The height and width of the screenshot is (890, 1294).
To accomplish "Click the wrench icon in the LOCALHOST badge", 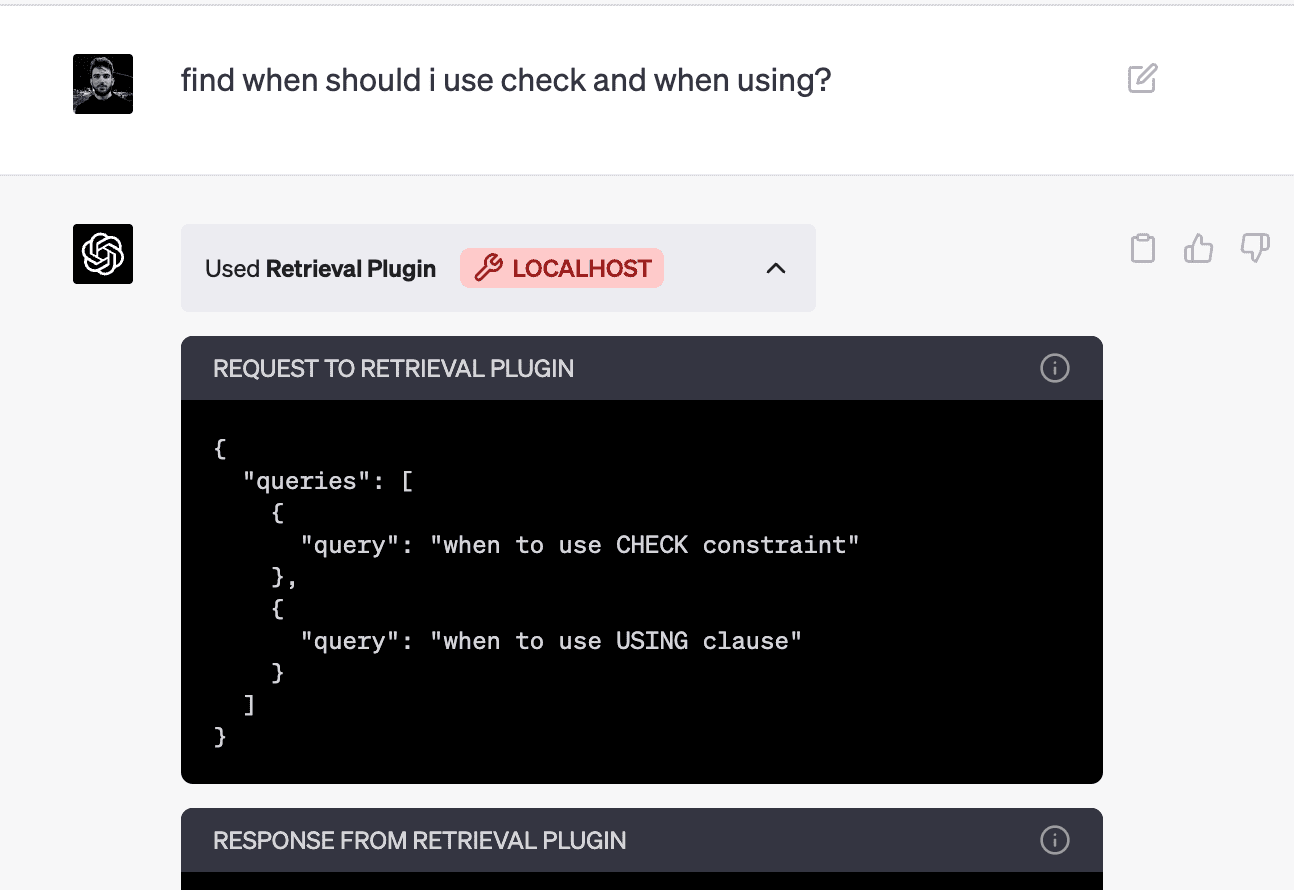I will coord(488,268).
